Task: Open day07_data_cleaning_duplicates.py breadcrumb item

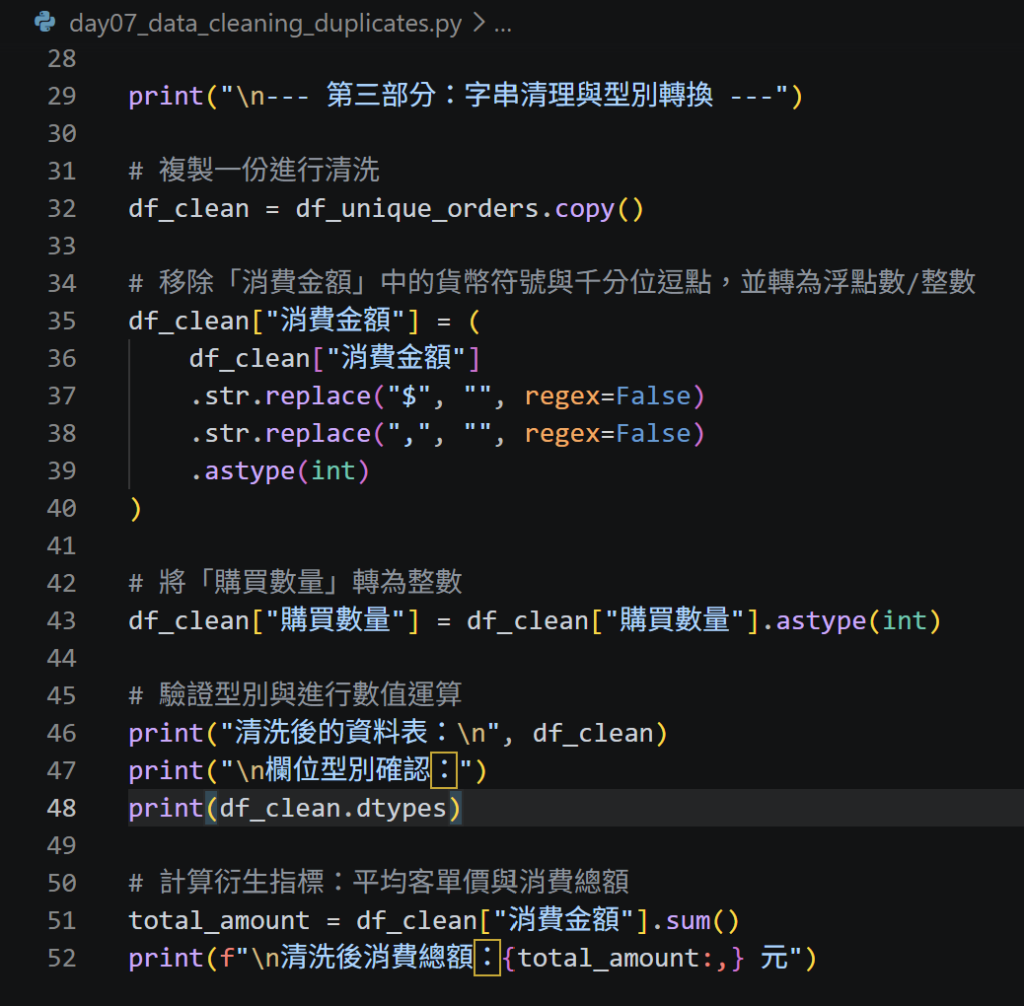Action: click(x=265, y=24)
